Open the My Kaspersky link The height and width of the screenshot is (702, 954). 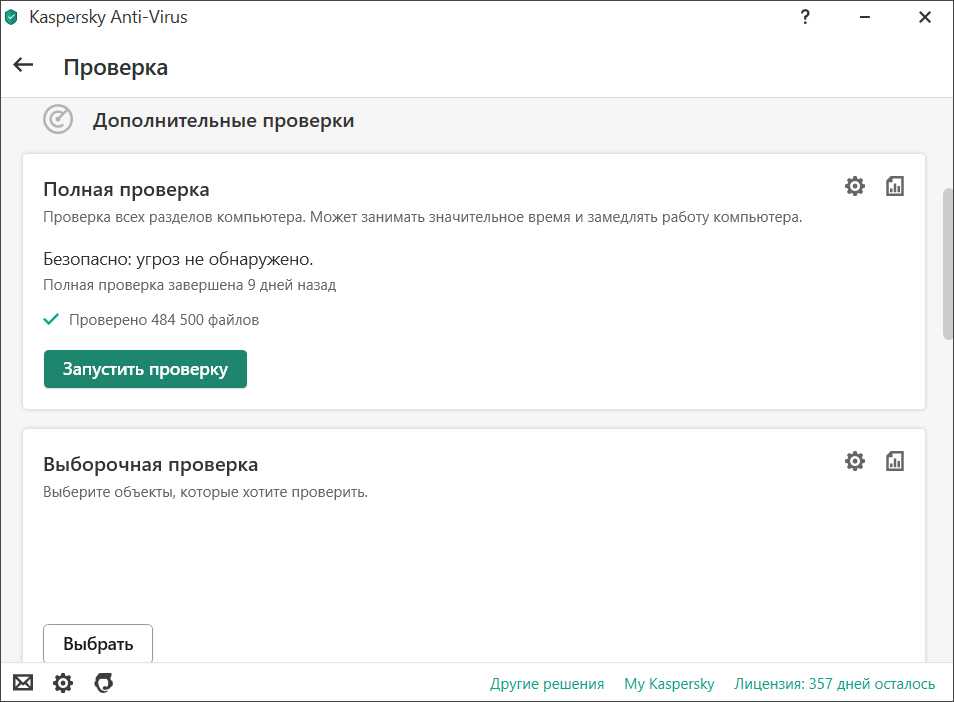pyautogui.click(x=669, y=684)
